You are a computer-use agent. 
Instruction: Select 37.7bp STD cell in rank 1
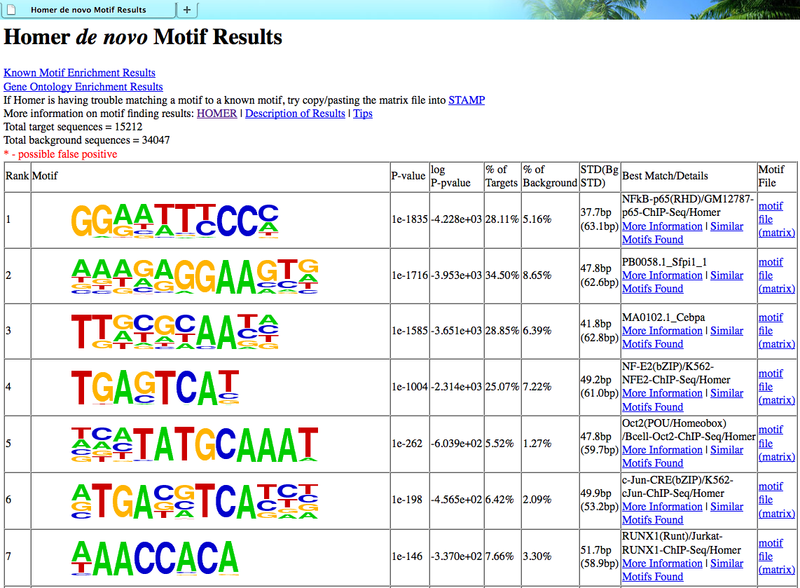coord(599,219)
